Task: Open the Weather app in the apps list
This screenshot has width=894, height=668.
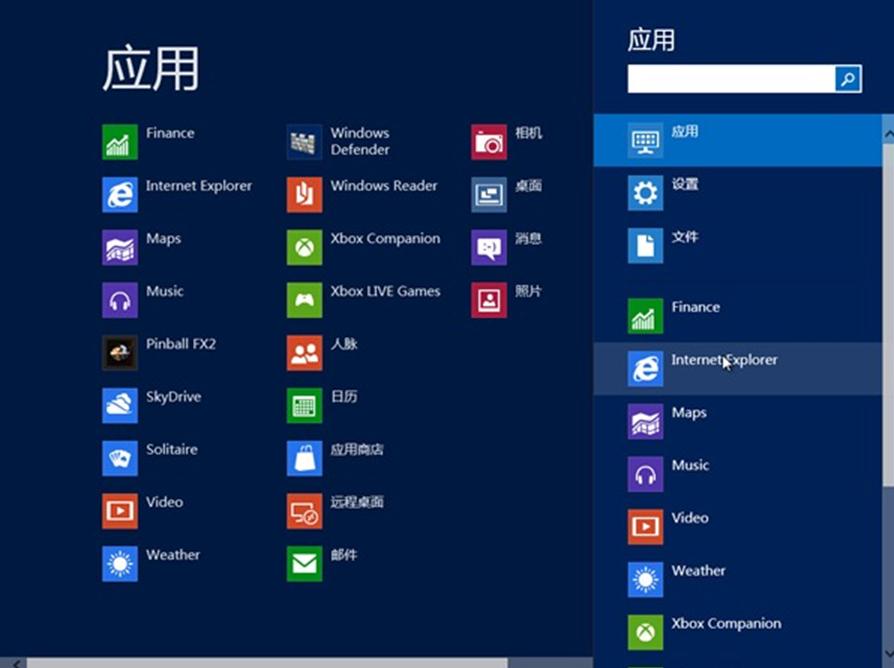Action: (120, 564)
